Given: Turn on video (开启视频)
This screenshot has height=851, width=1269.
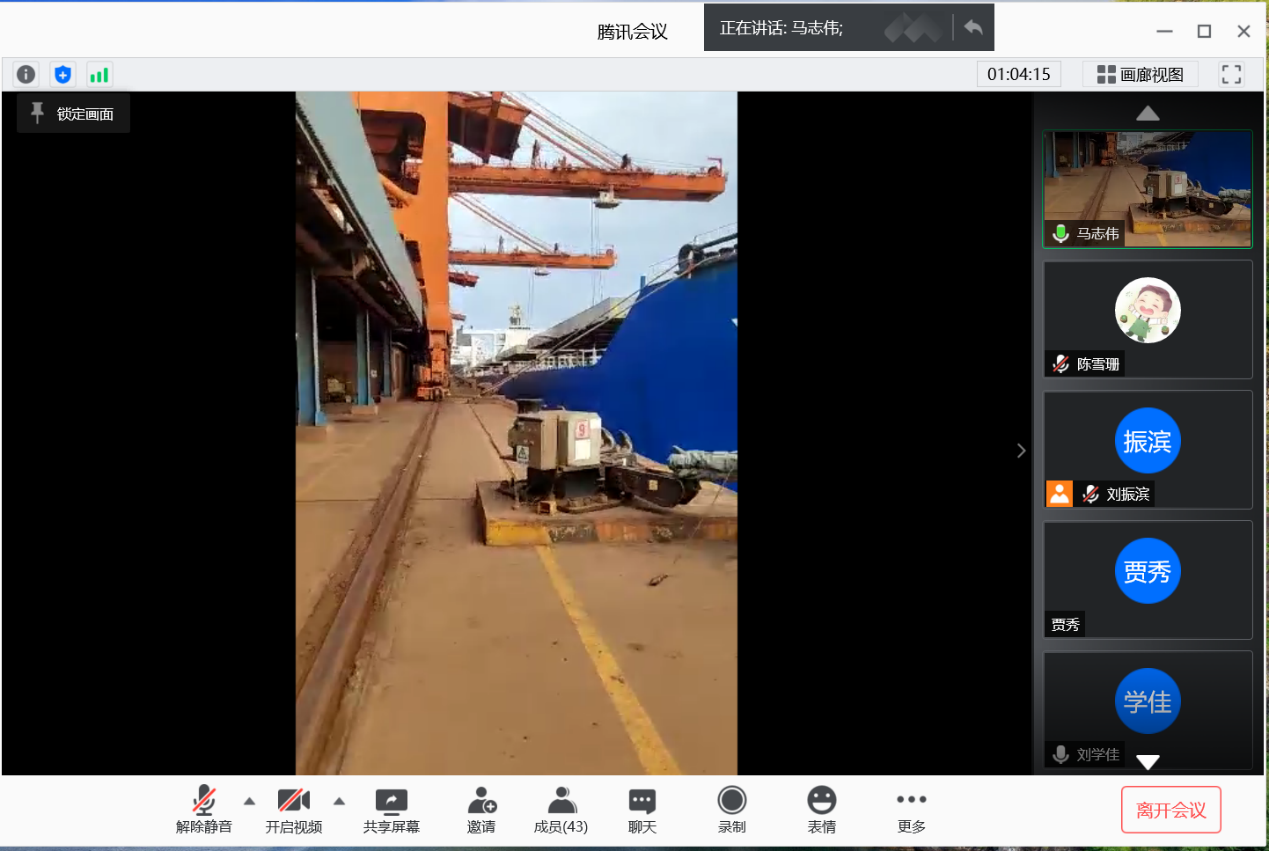Looking at the screenshot, I should tap(293, 809).
